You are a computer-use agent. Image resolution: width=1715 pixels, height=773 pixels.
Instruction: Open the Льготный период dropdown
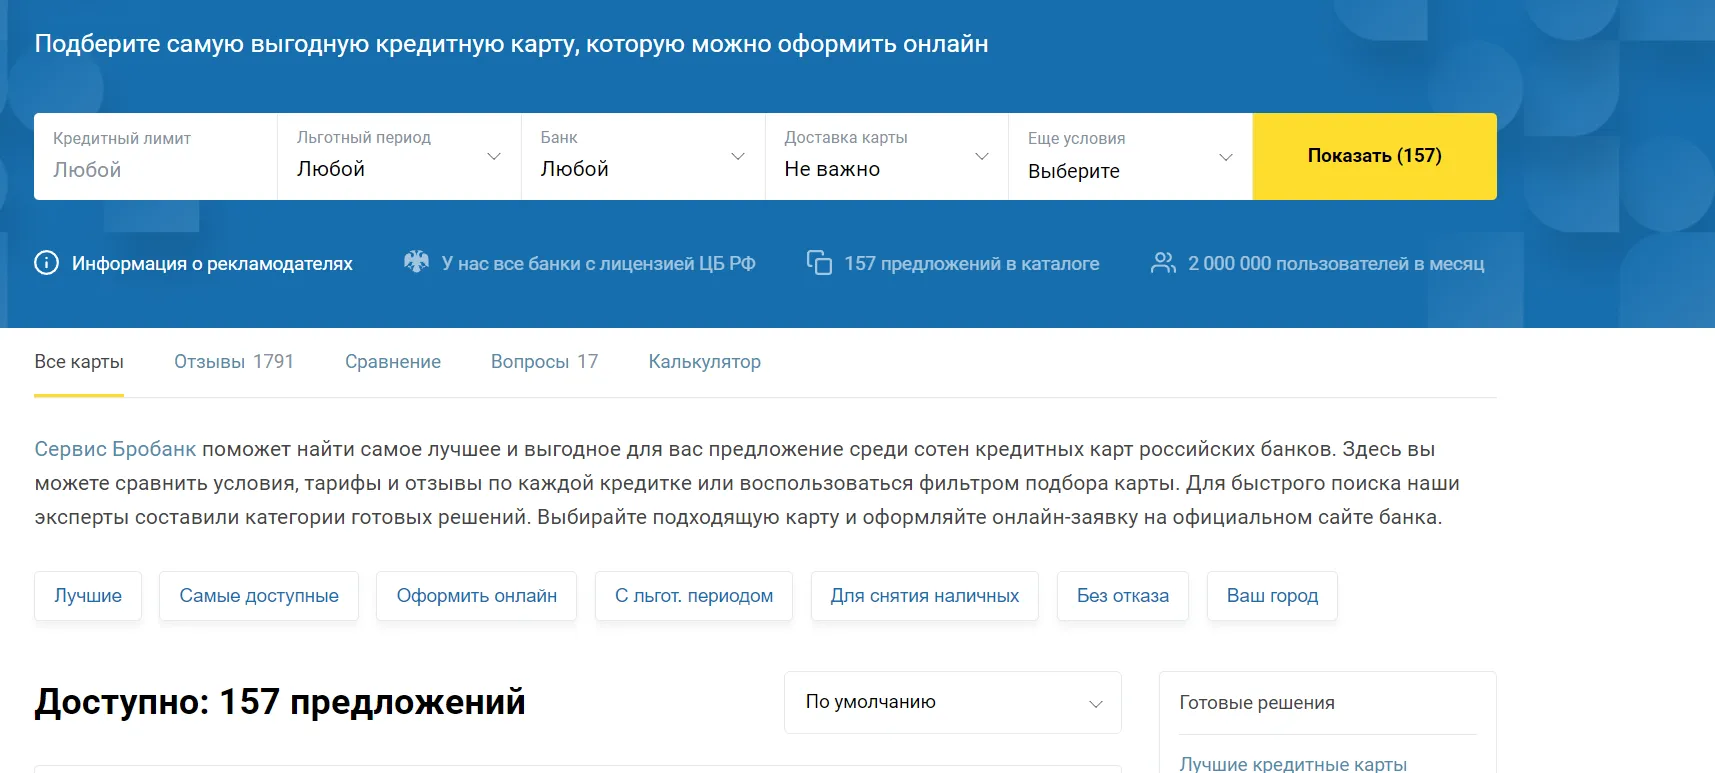pos(398,157)
